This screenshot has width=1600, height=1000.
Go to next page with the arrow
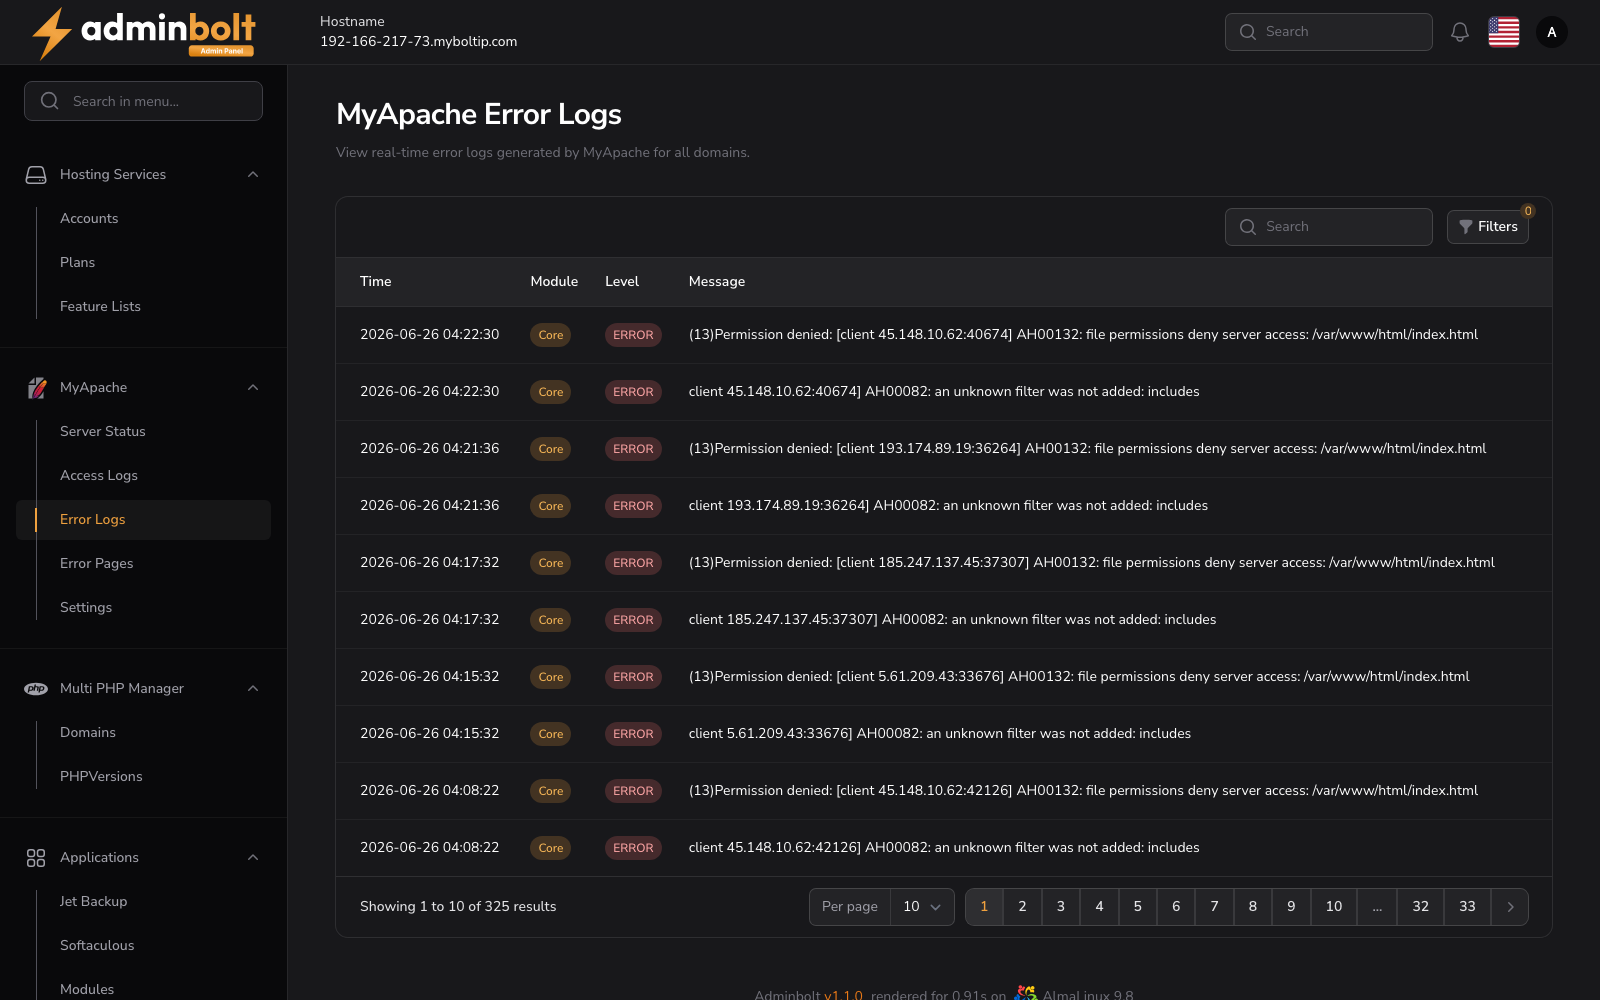1510,907
